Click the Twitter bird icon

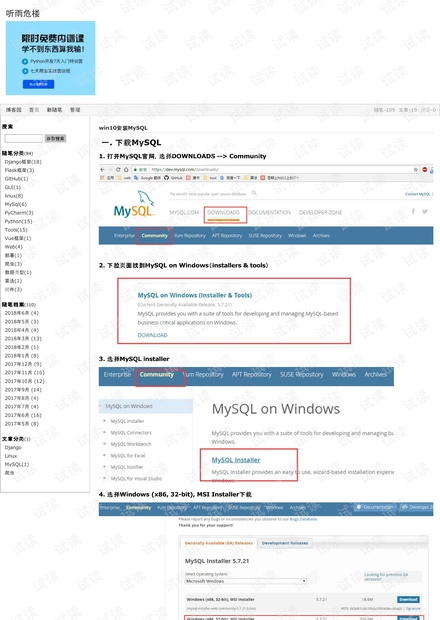coord(425,211)
